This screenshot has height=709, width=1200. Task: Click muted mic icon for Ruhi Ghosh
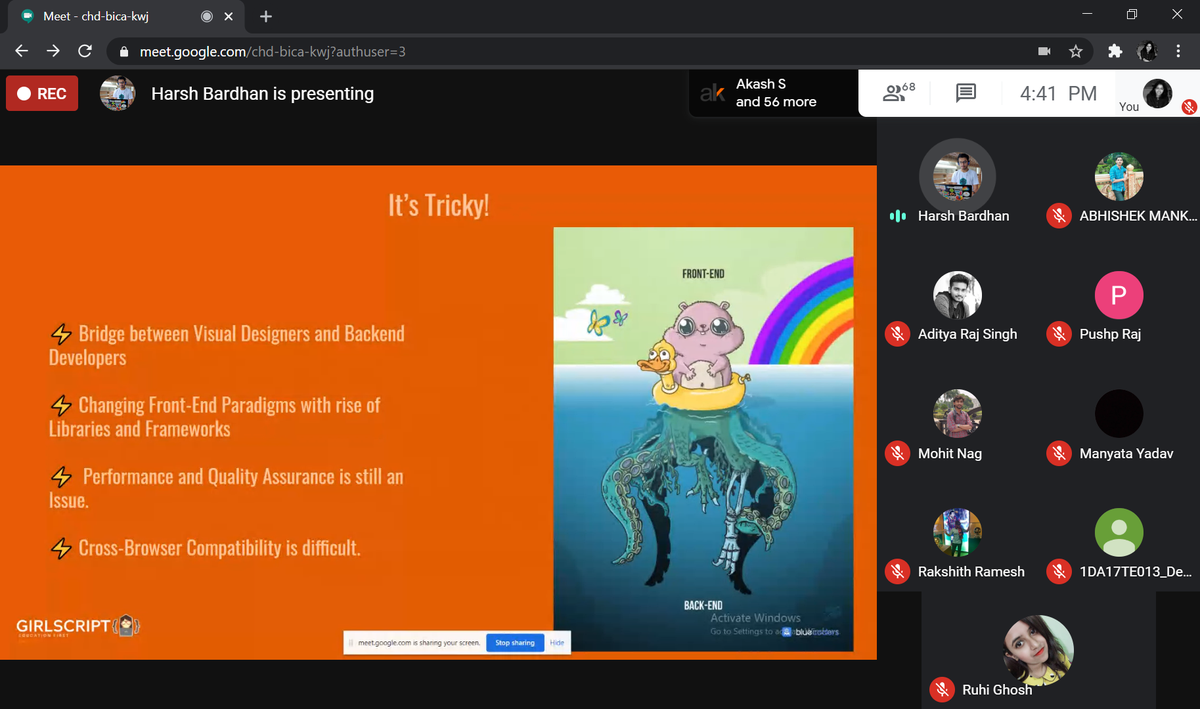[x=941, y=689]
